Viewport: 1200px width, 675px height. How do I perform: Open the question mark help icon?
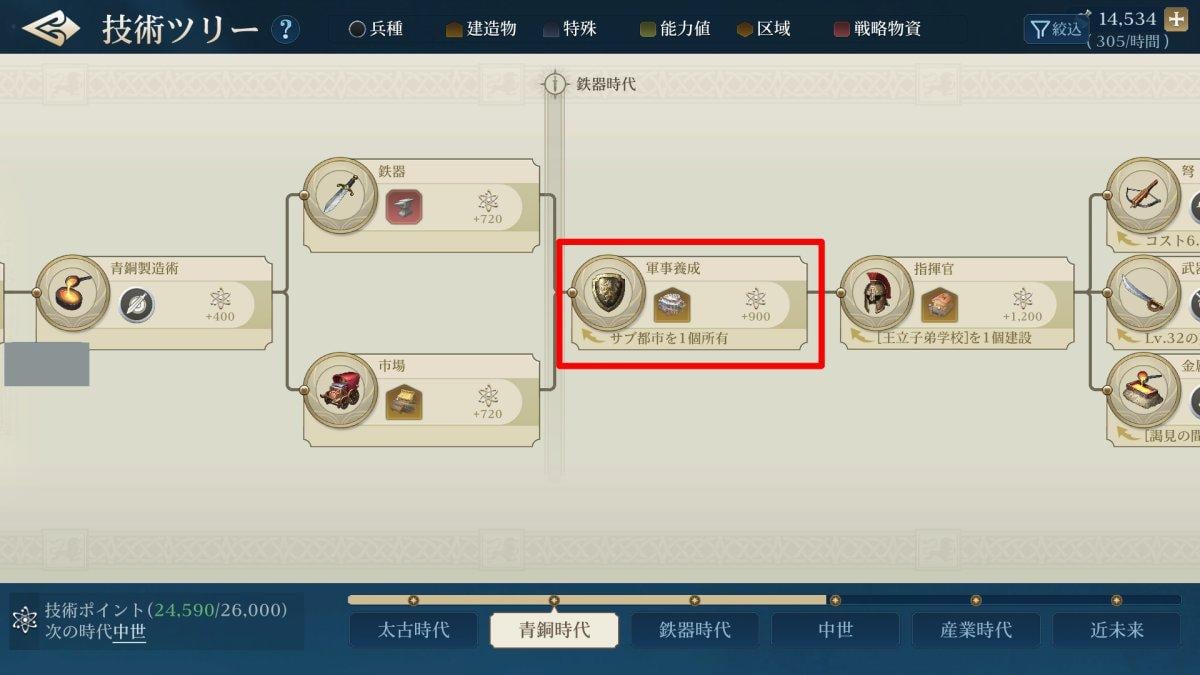point(285,29)
